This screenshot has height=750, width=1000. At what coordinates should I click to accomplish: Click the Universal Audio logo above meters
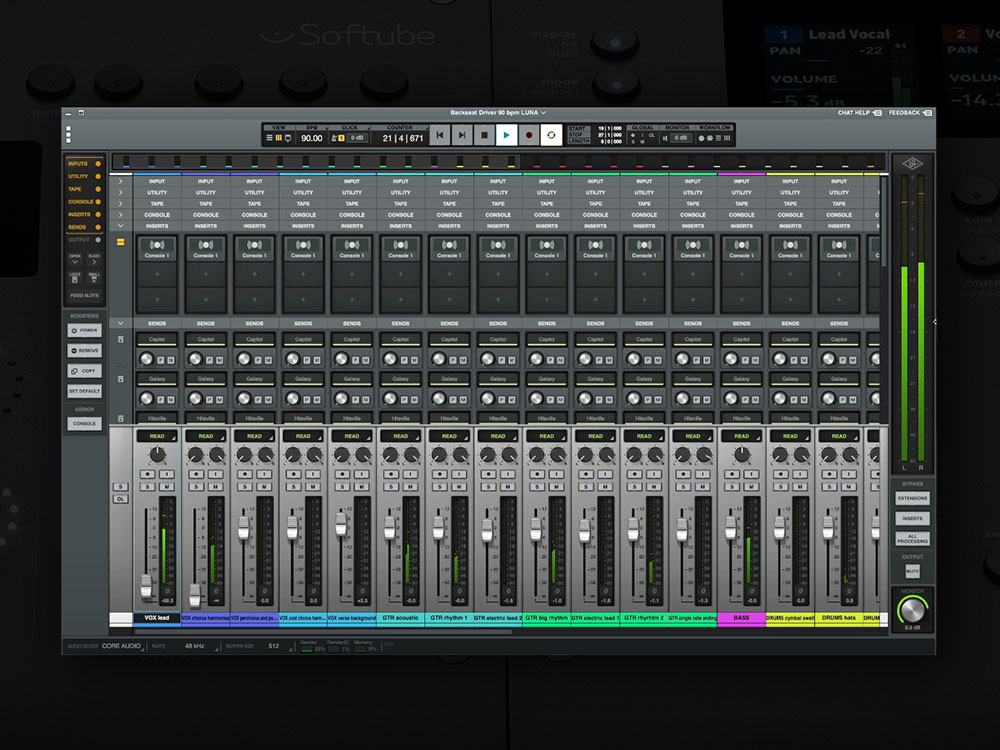click(x=913, y=163)
